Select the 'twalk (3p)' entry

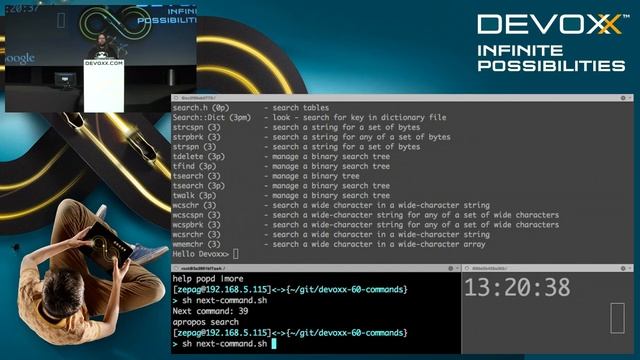[194, 196]
